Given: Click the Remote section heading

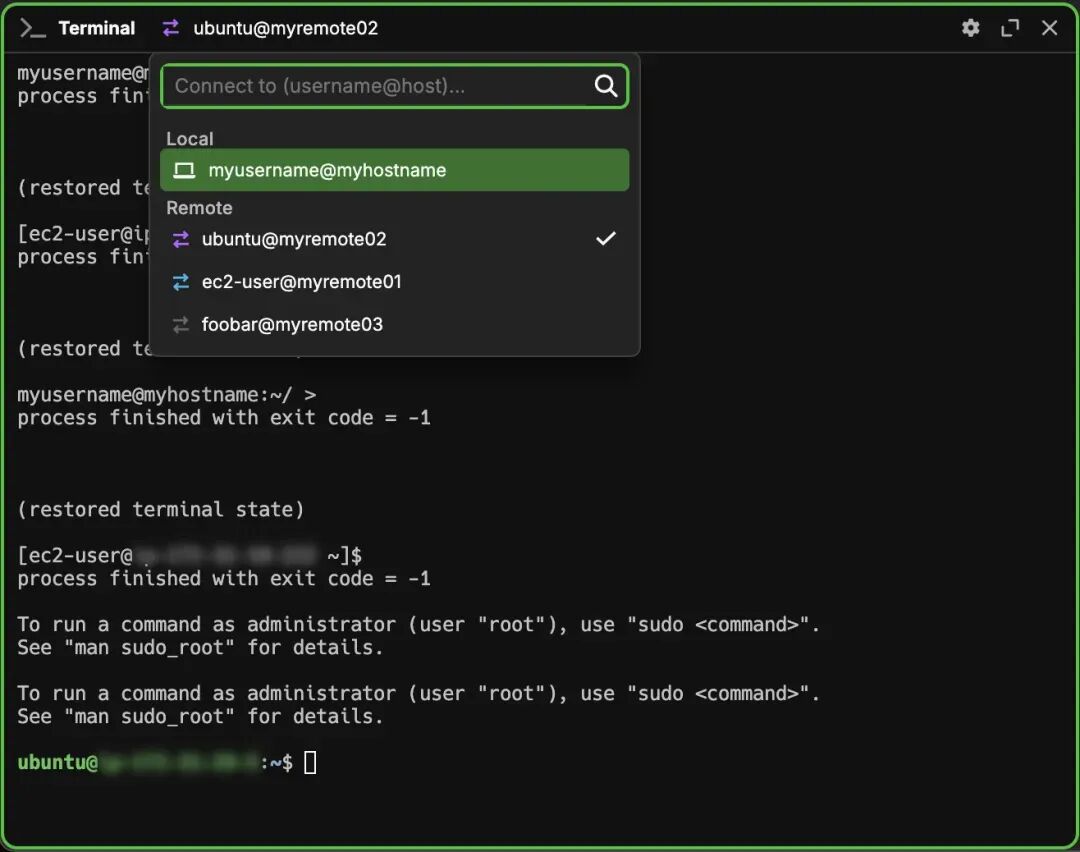Looking at the screenshot, I should point(199,208).
